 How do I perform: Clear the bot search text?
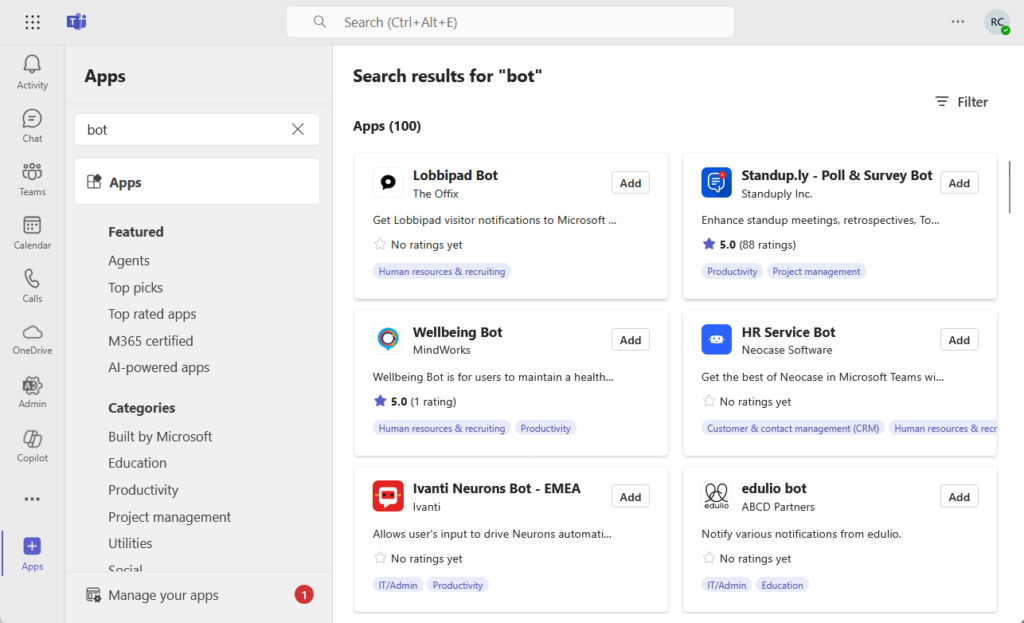click(x=298, y=129)
